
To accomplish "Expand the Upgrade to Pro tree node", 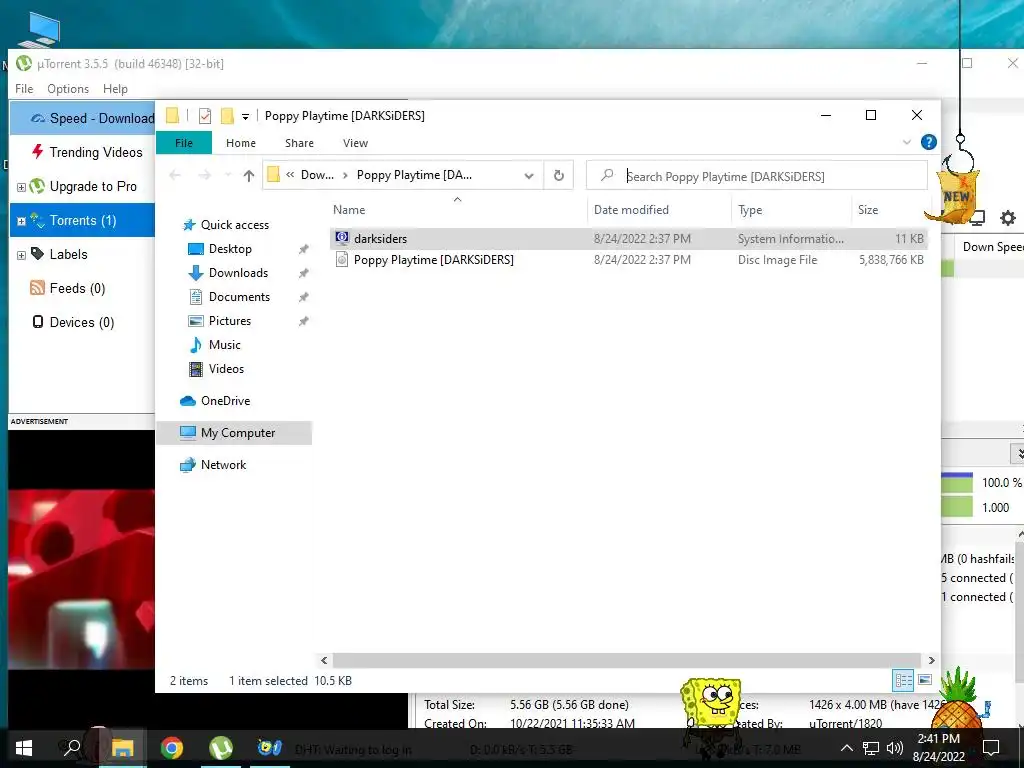I will coord(21,187).
